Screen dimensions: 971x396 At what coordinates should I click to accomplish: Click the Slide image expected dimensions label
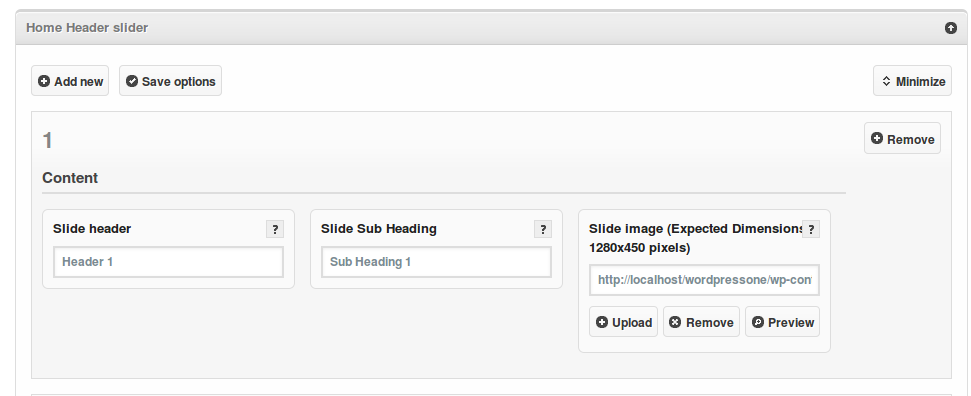point(696,238)
